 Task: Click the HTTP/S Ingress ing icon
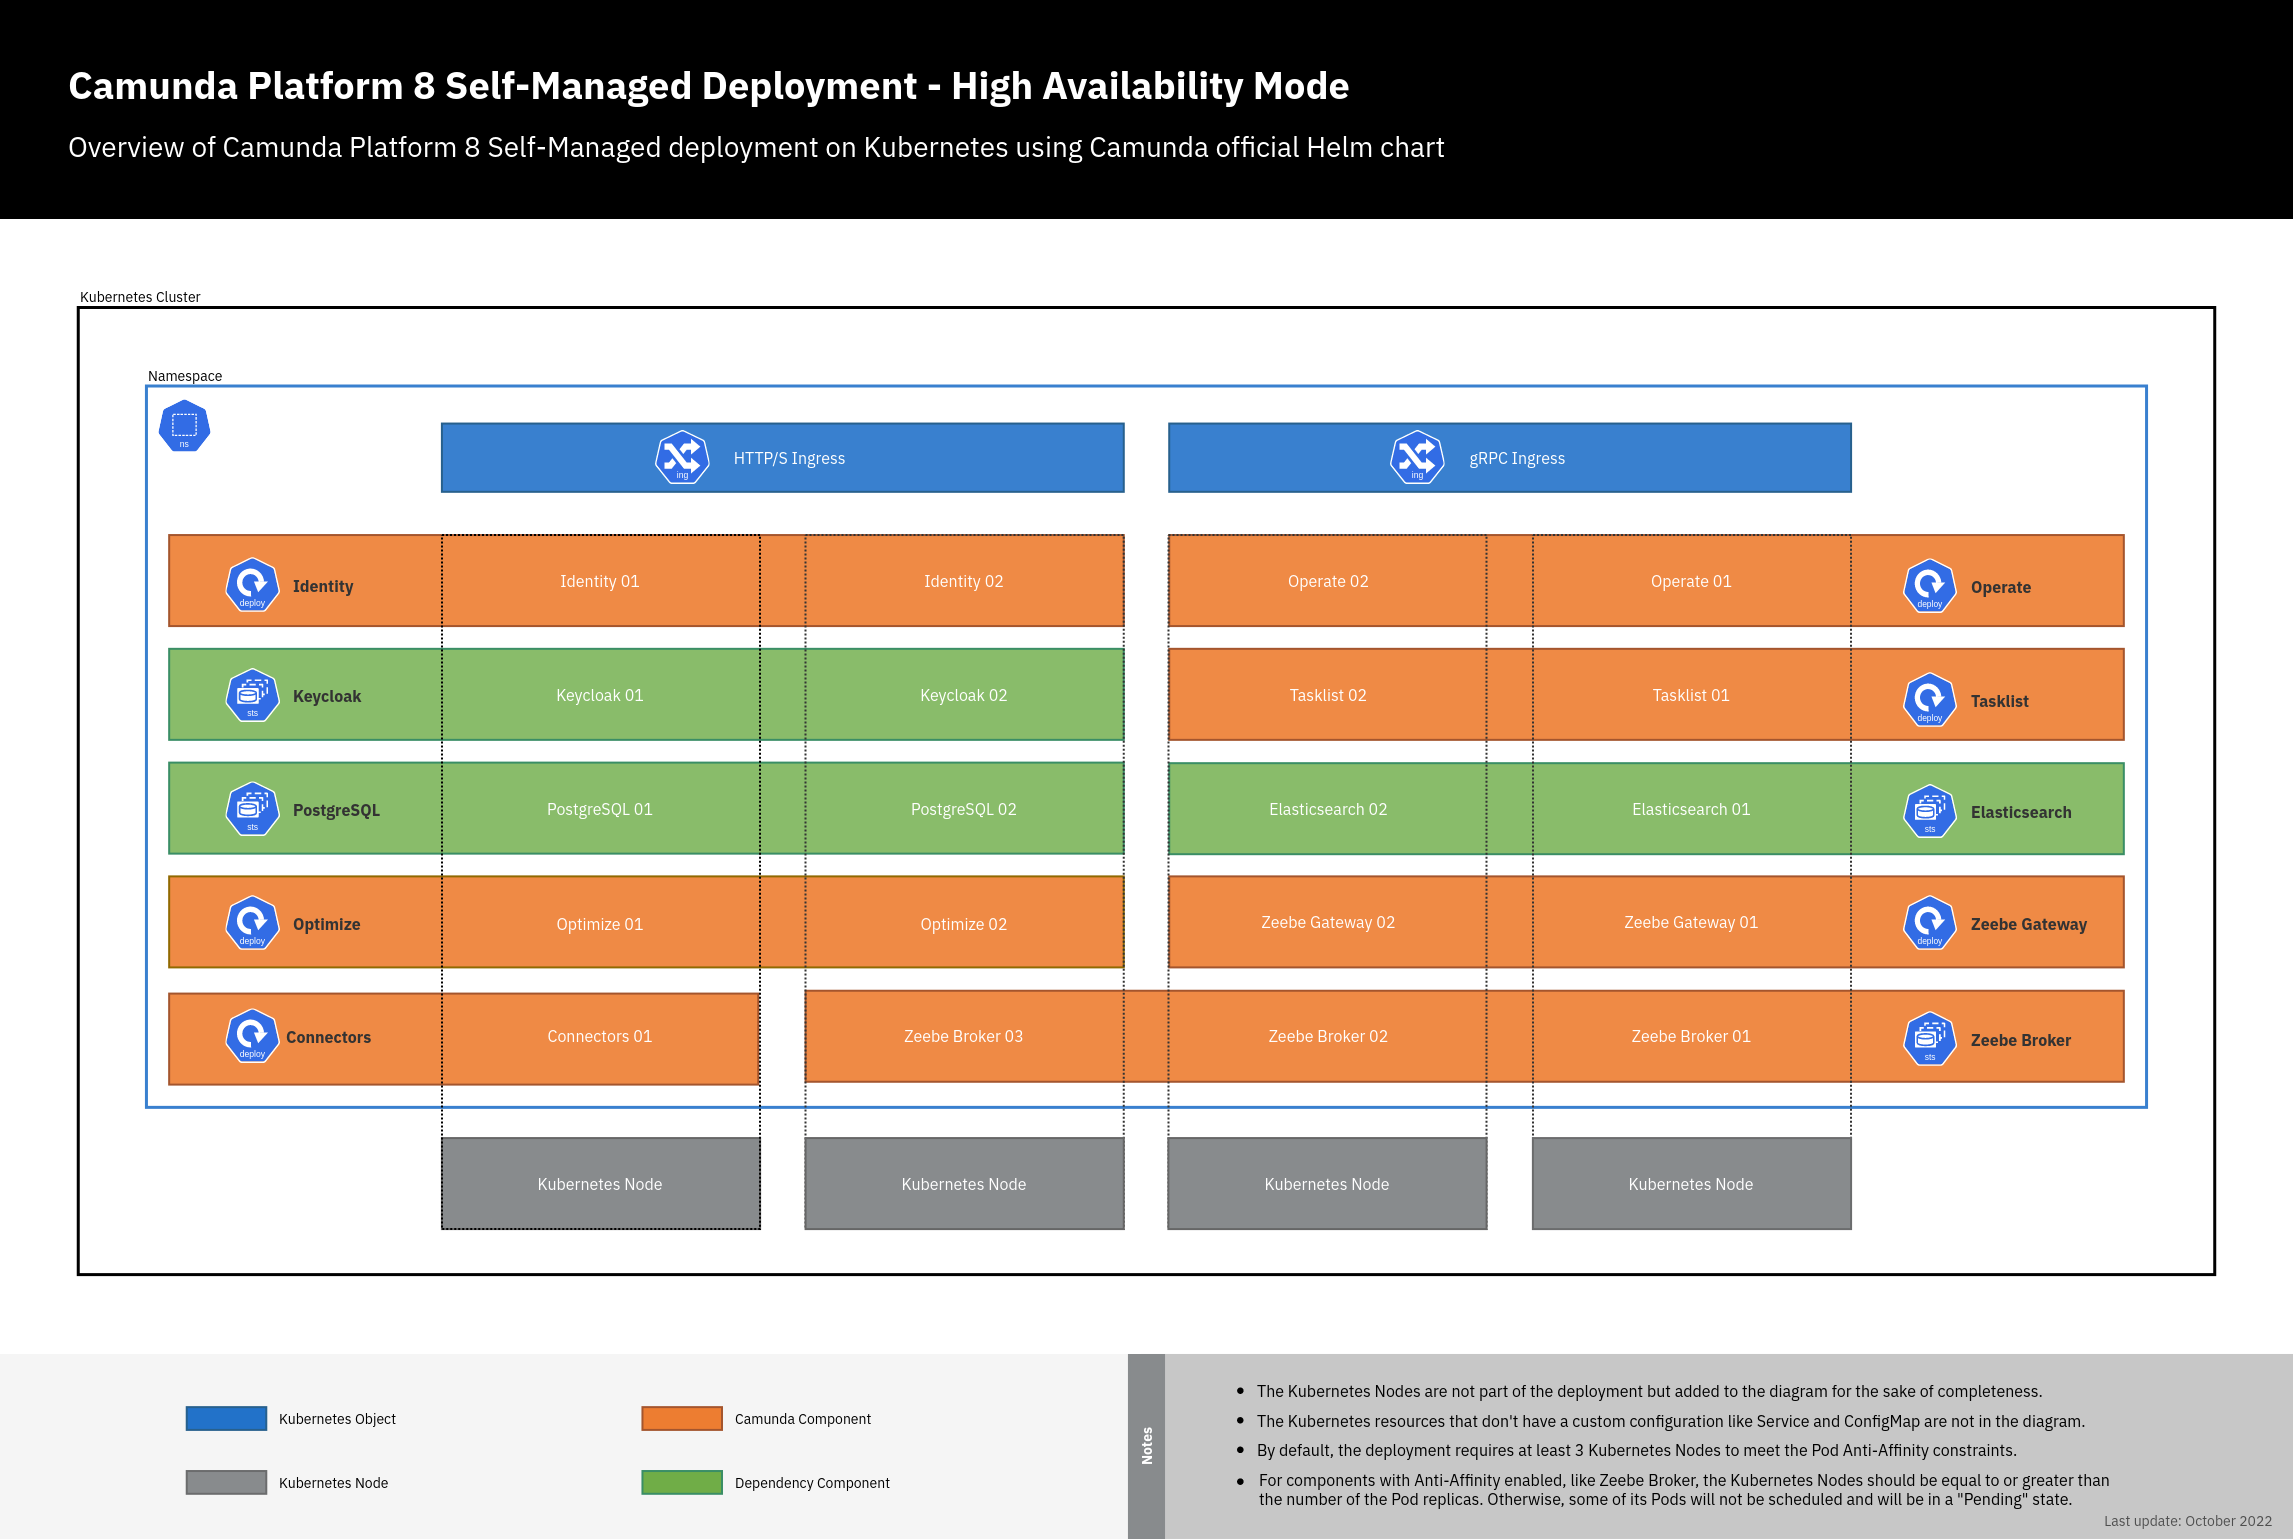[682, 458]
